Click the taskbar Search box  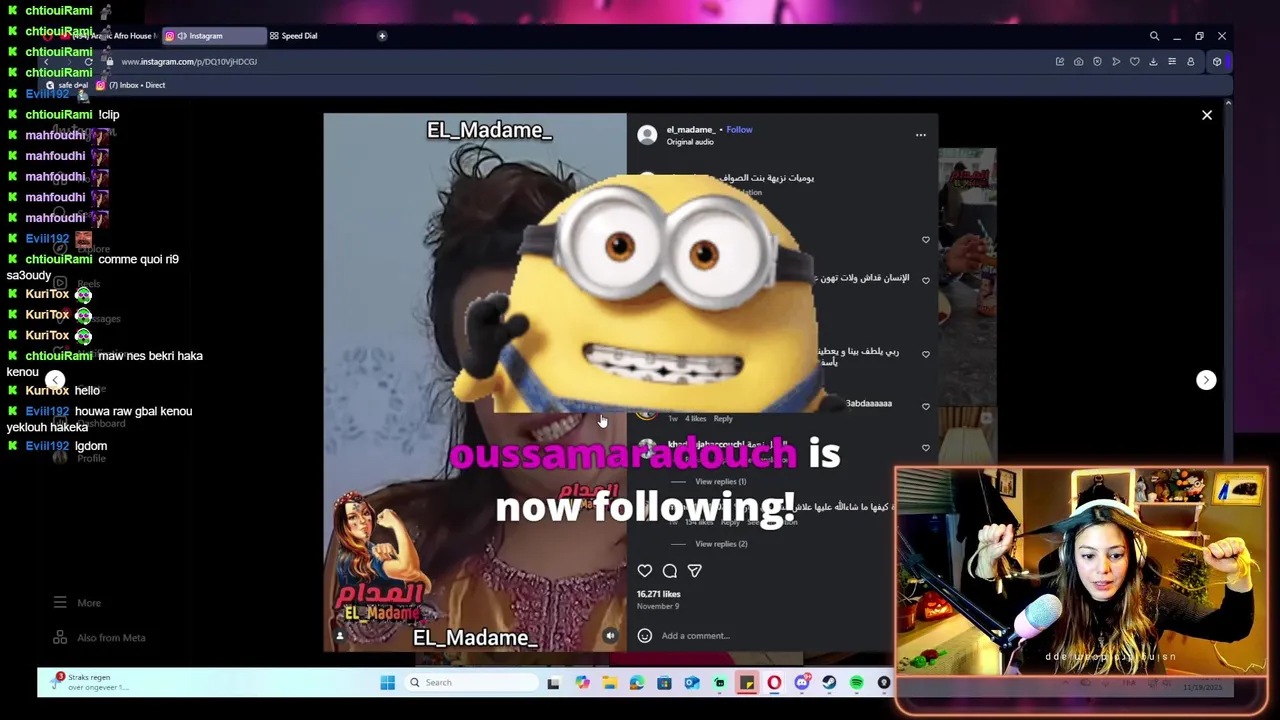click(472, 683)
